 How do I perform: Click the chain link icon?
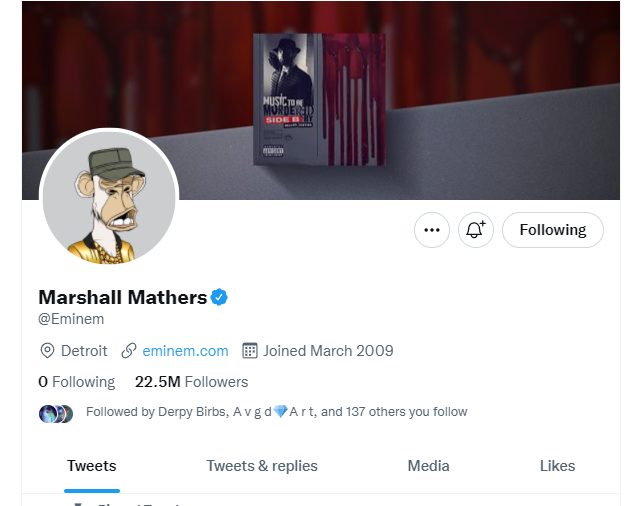pos(129,351)
